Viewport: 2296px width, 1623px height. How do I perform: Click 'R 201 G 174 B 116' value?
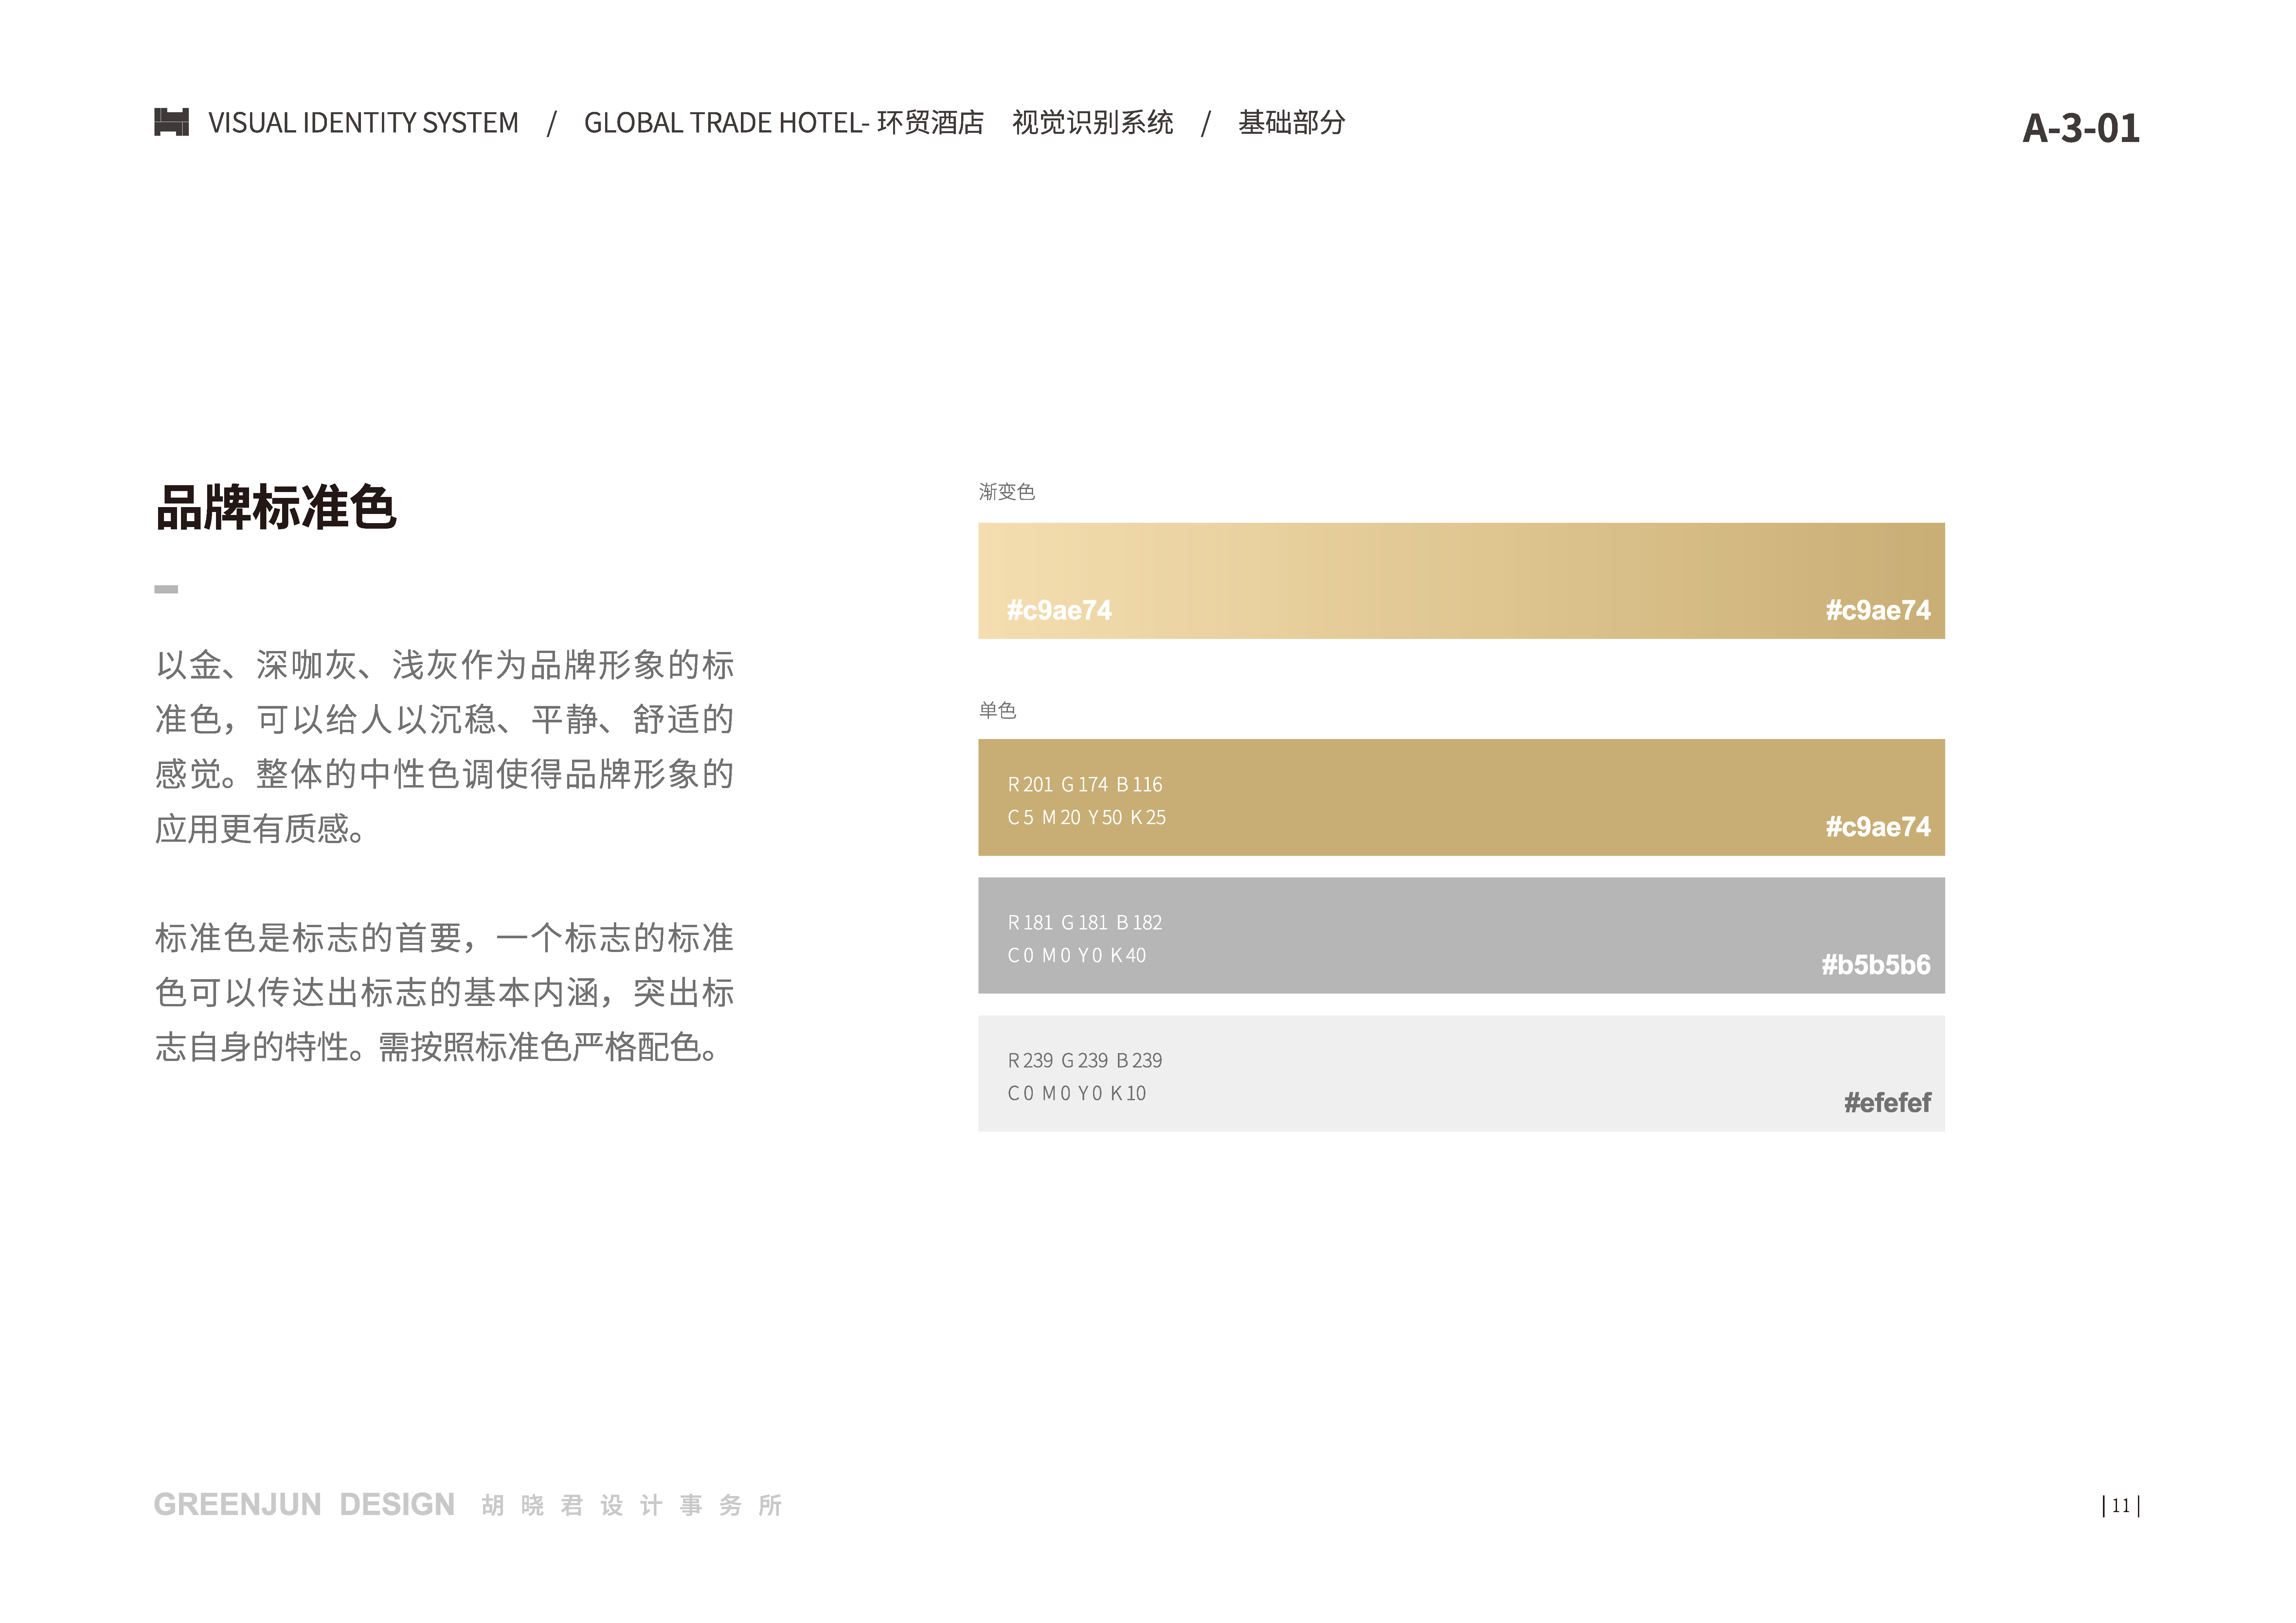pos(1085,785)
